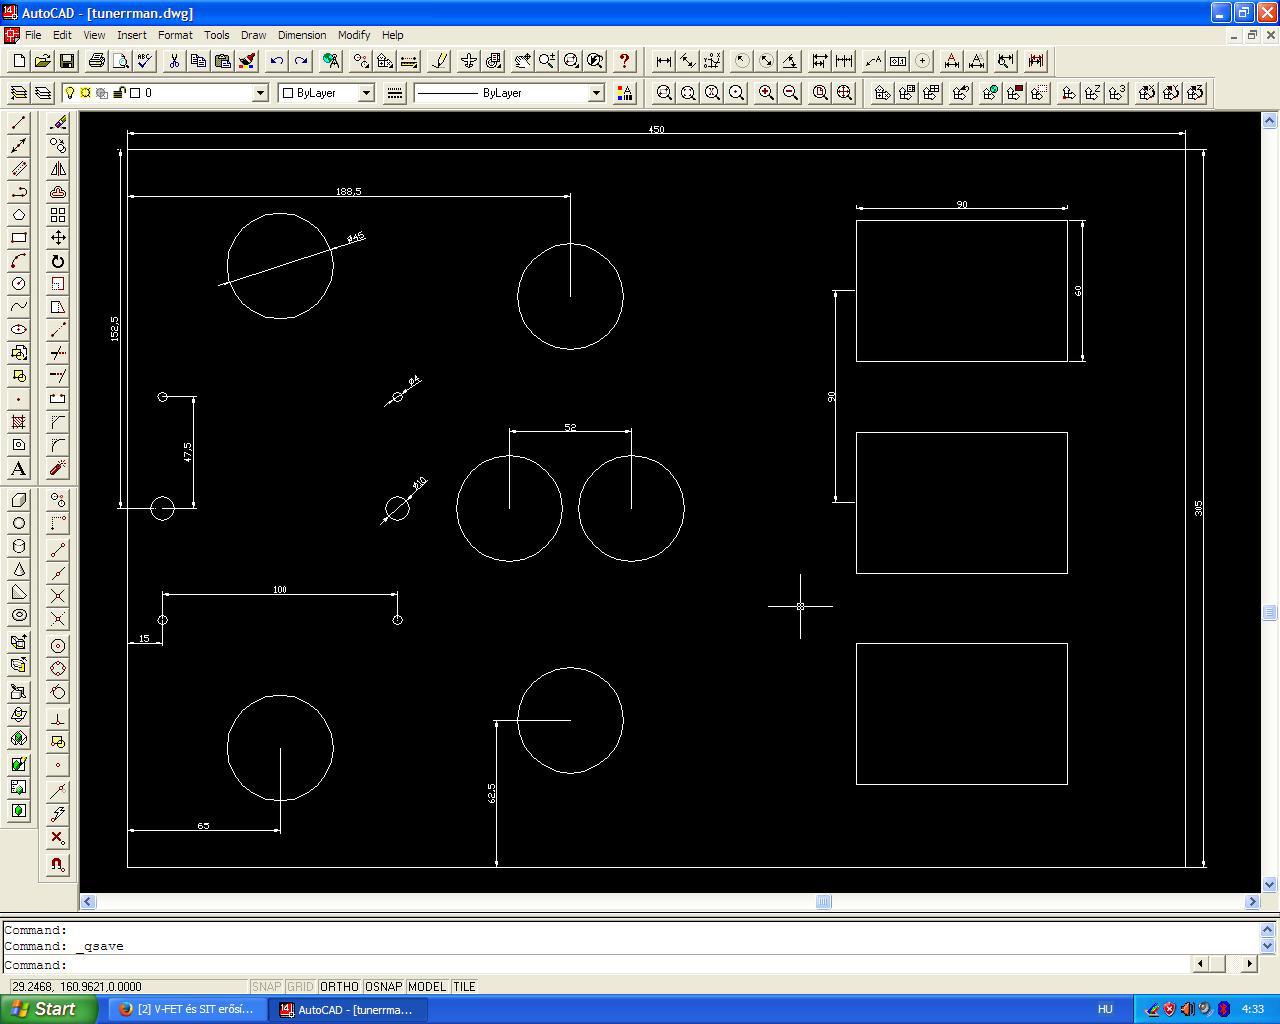1280x1024 pixels.
Task: Pick the Rectangle tool in Draw toolbar
Action: [18, 238]
